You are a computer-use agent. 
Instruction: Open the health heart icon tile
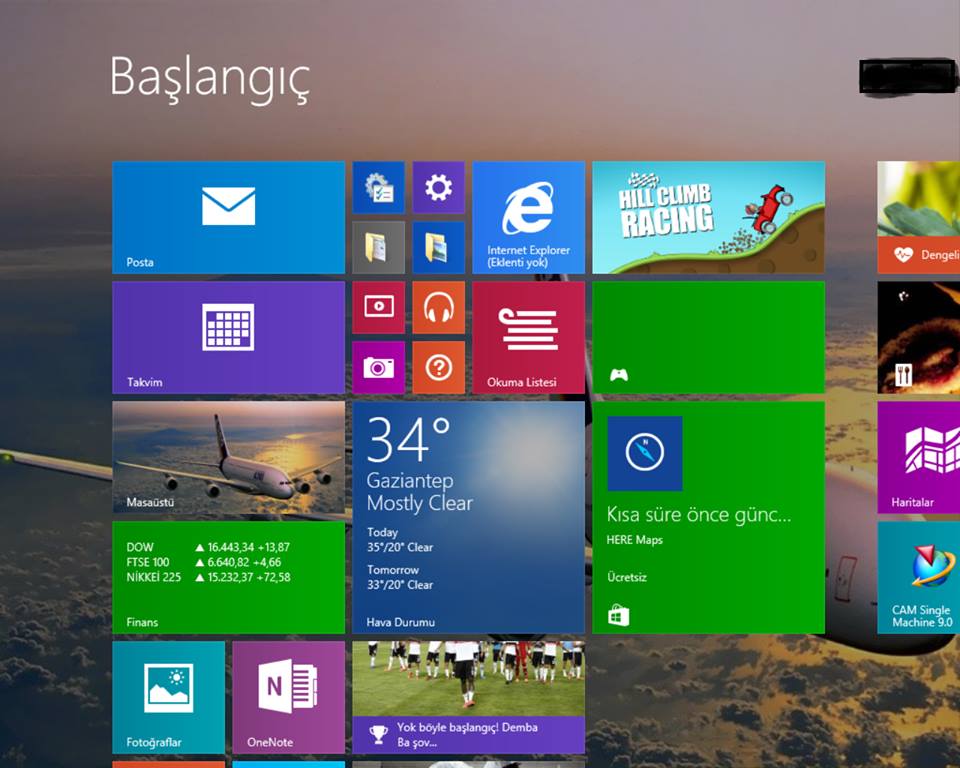click(x=918, y=217)
